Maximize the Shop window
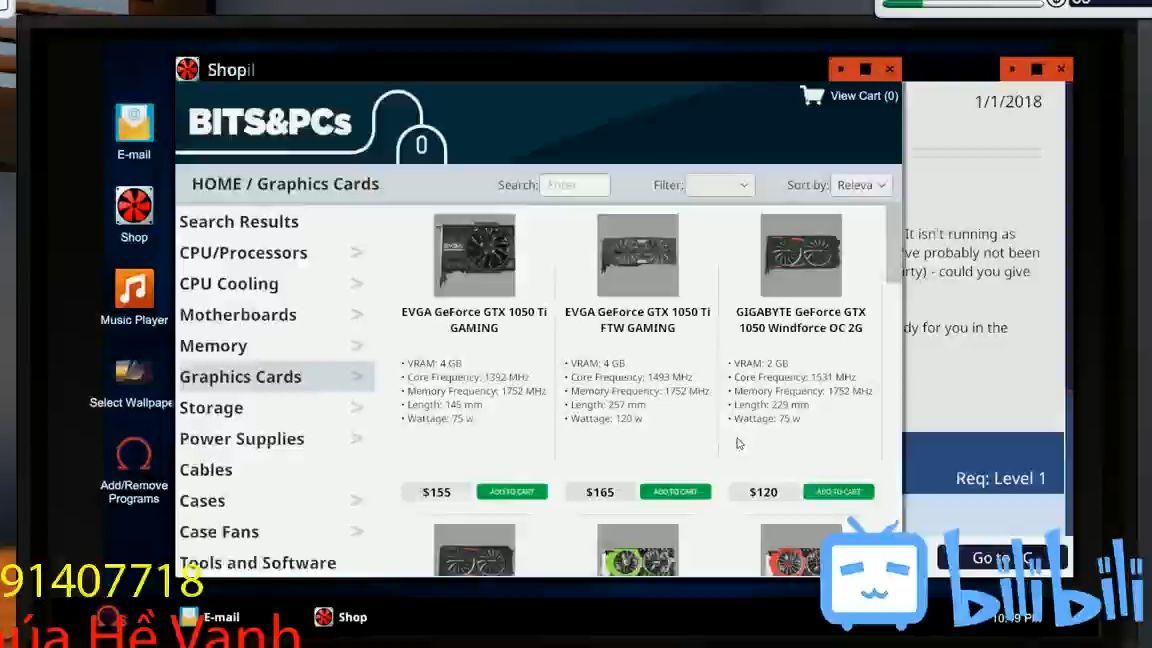 (x=865, y=69)
